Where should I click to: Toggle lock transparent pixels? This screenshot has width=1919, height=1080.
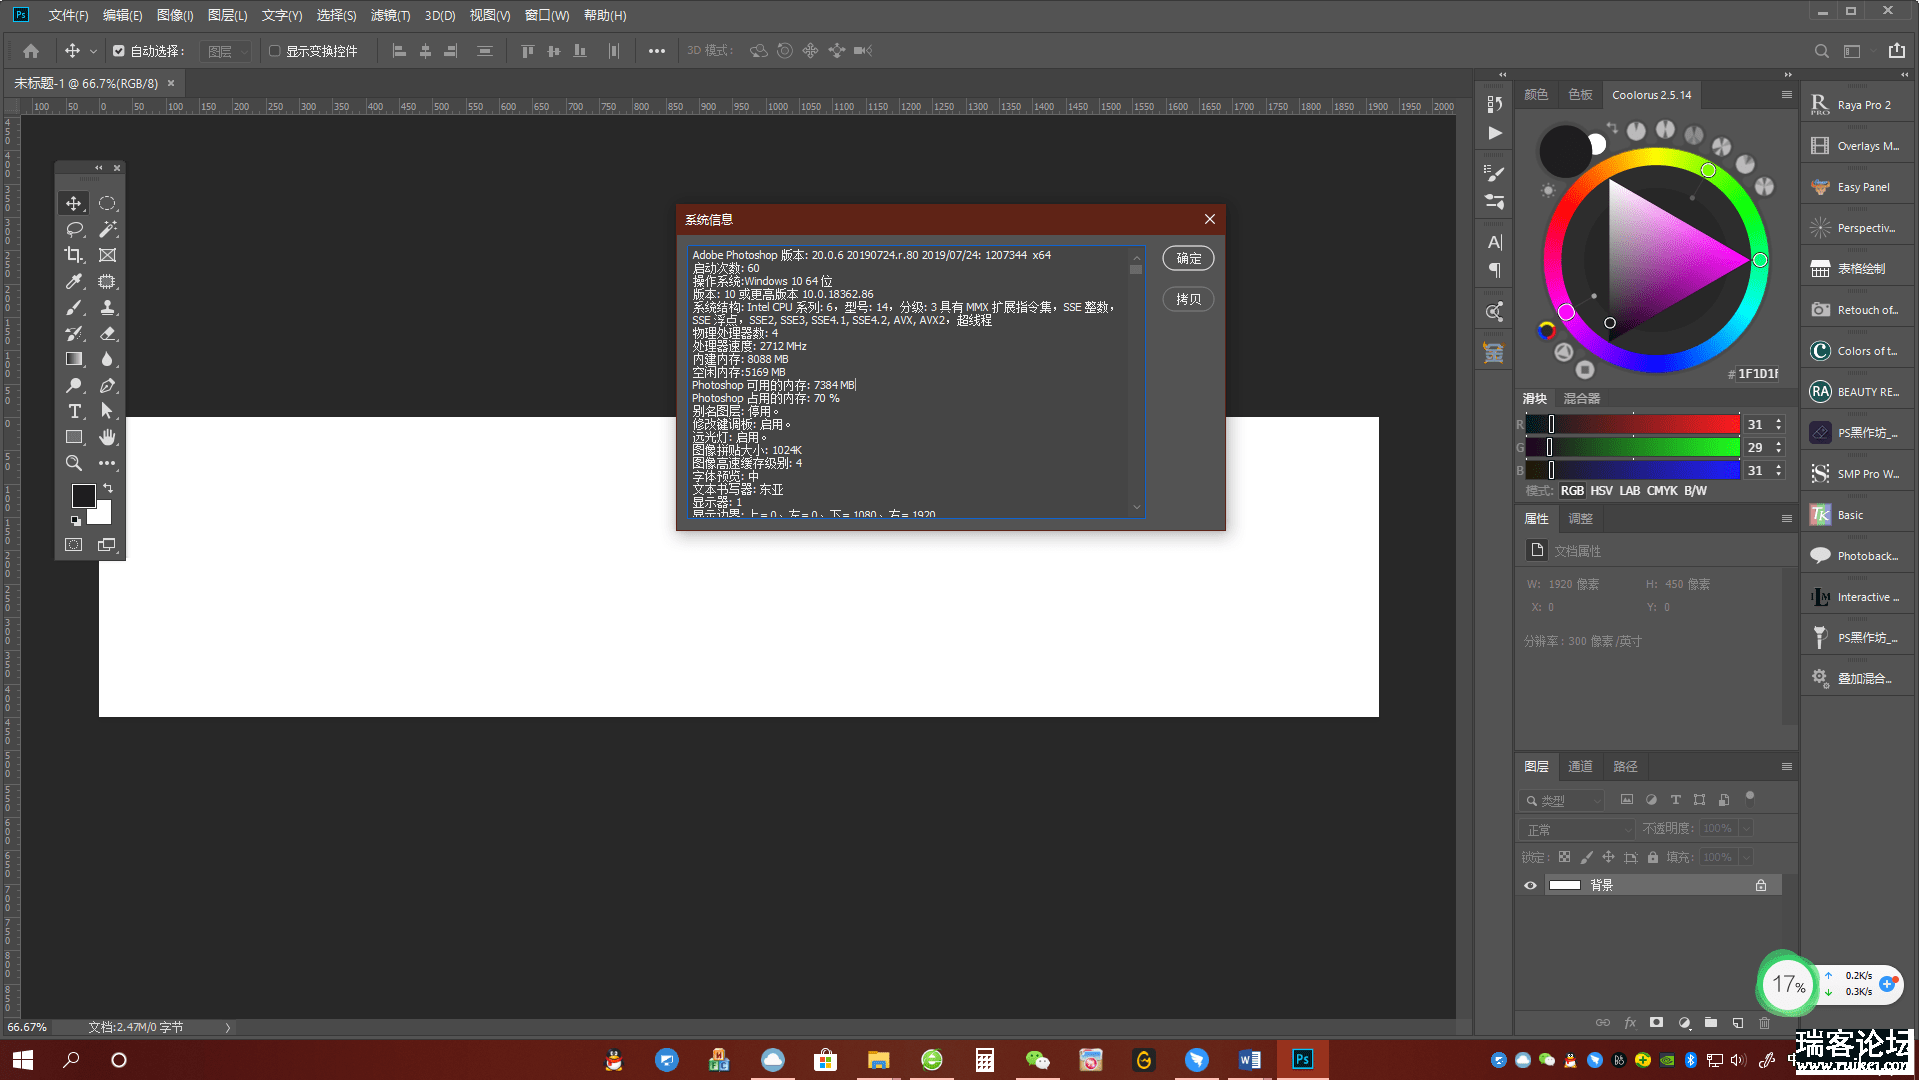coord(1564,857)
